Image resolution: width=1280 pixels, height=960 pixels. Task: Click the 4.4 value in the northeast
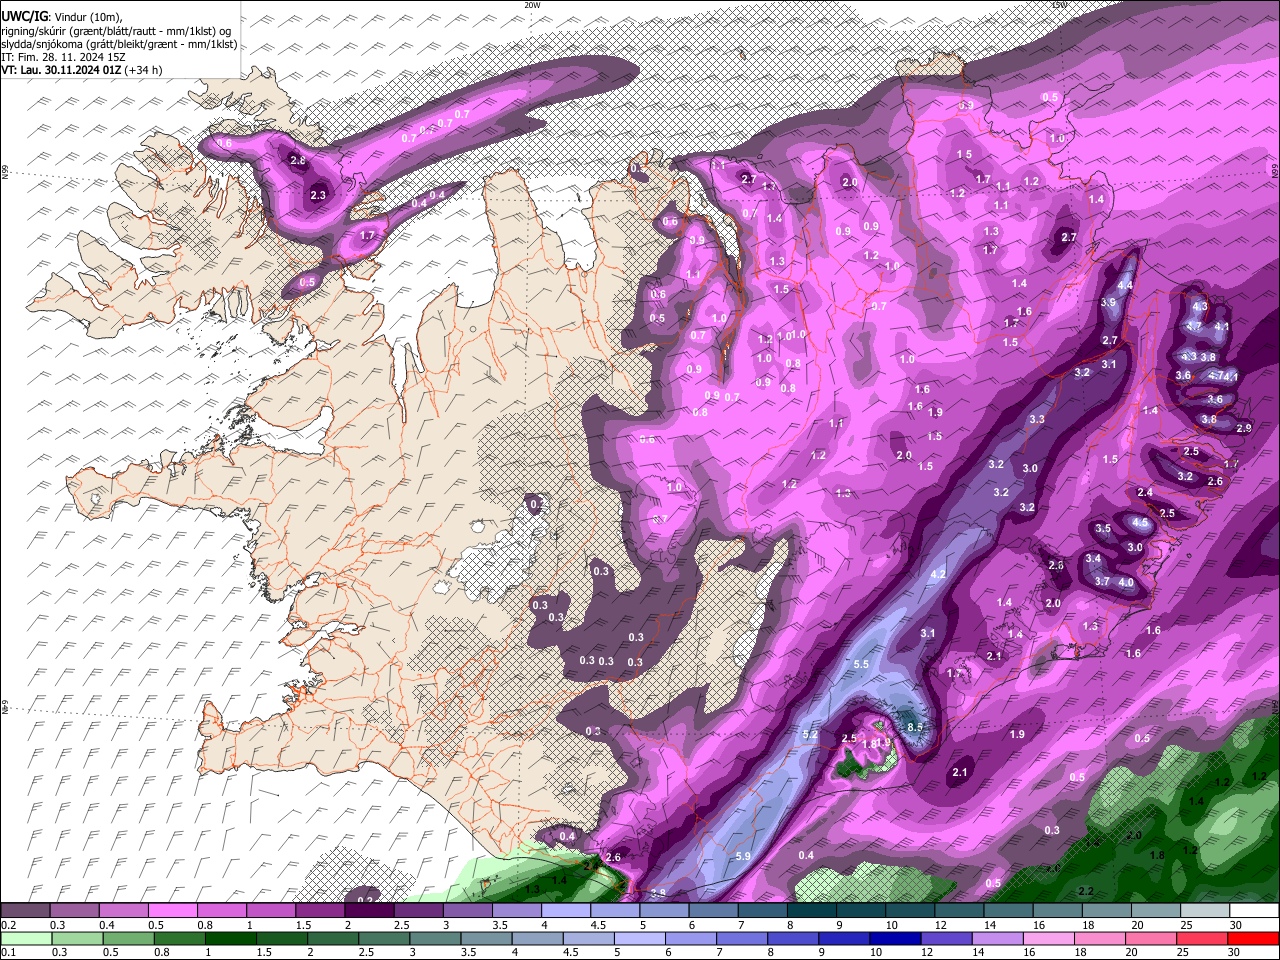point(1124,285)
